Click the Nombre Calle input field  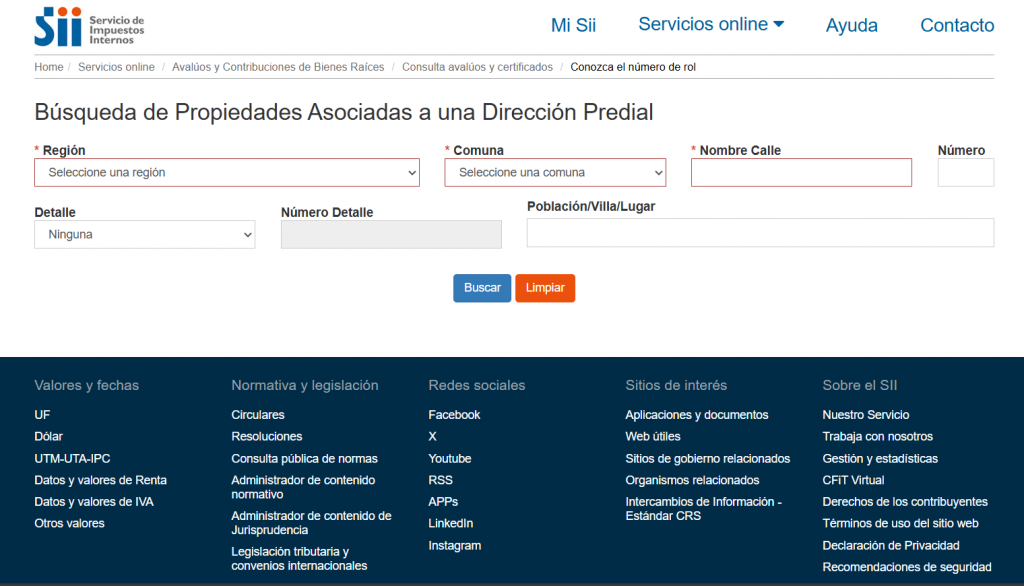(x=800, y=172)
